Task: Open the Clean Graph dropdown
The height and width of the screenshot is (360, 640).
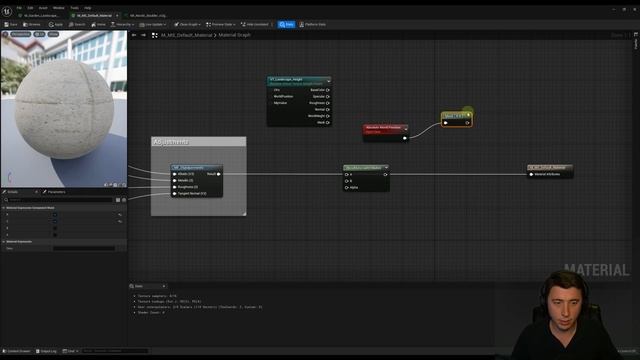Action: (187, 24)
